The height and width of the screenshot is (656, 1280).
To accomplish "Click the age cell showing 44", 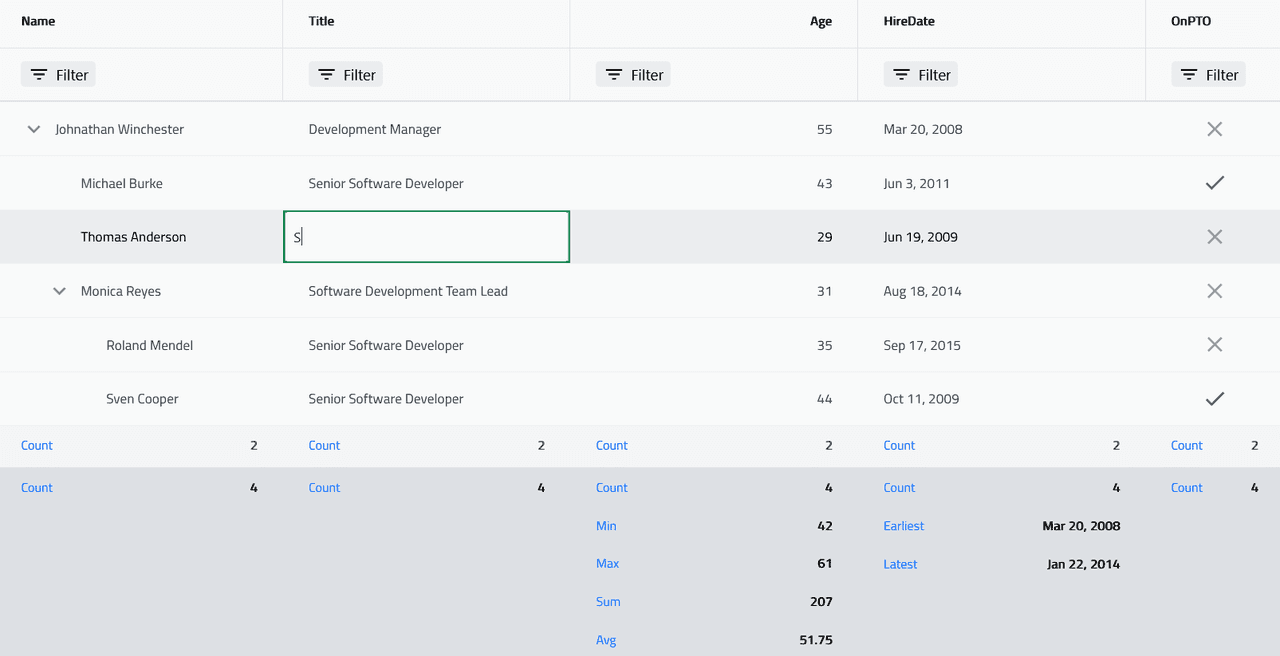I will (714, 399).
